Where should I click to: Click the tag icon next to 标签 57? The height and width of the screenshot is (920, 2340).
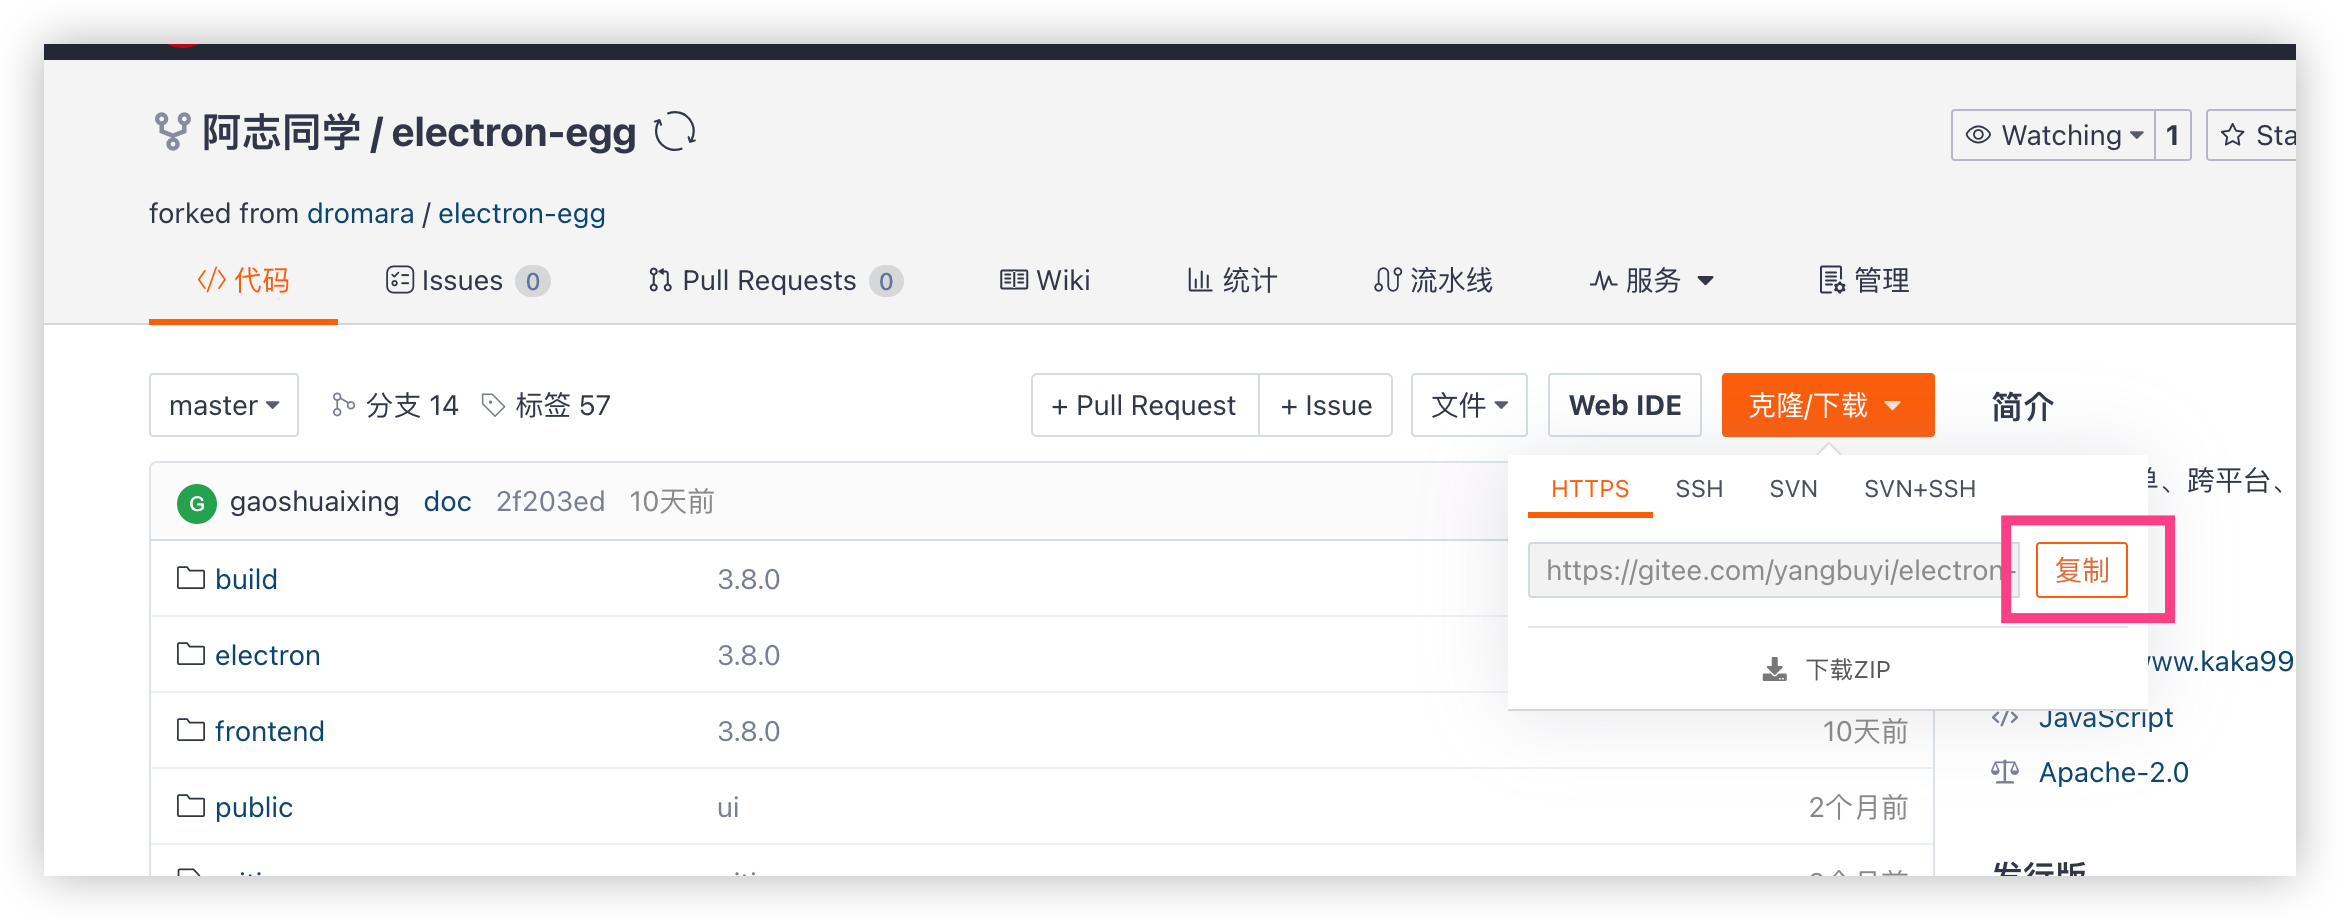493,404
